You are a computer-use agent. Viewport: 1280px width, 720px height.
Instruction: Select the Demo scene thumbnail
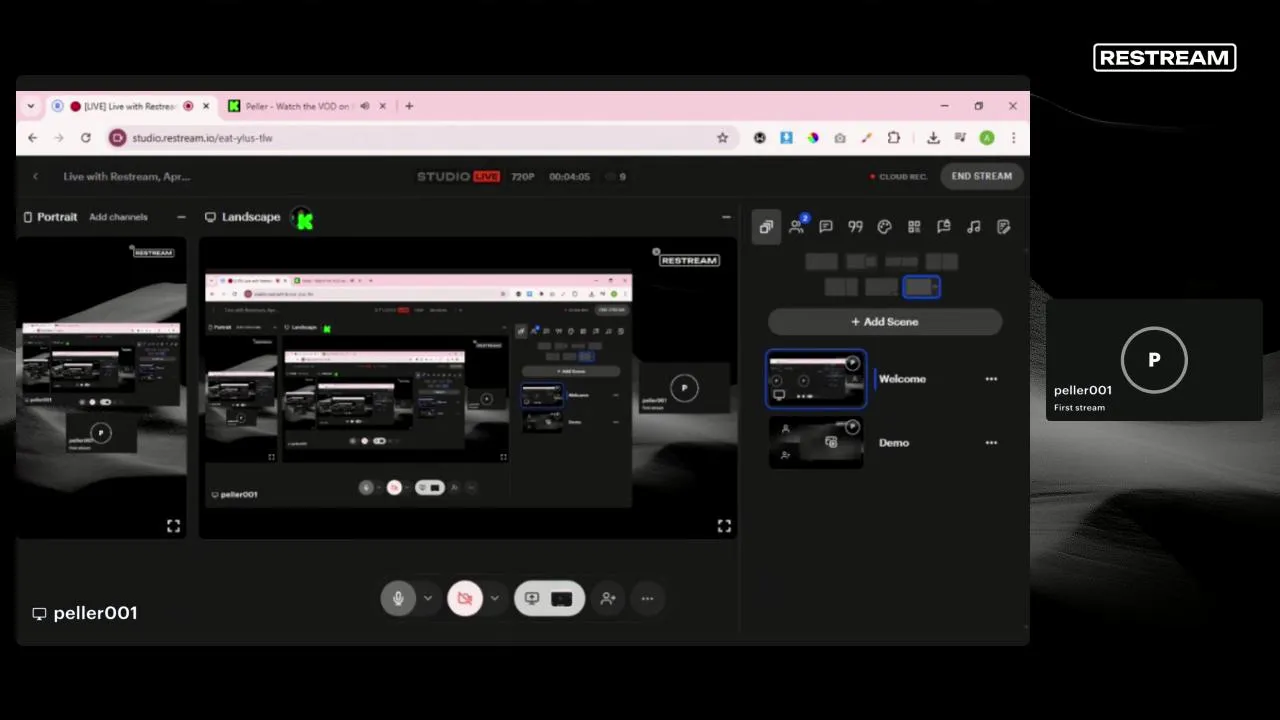point(817,442)
